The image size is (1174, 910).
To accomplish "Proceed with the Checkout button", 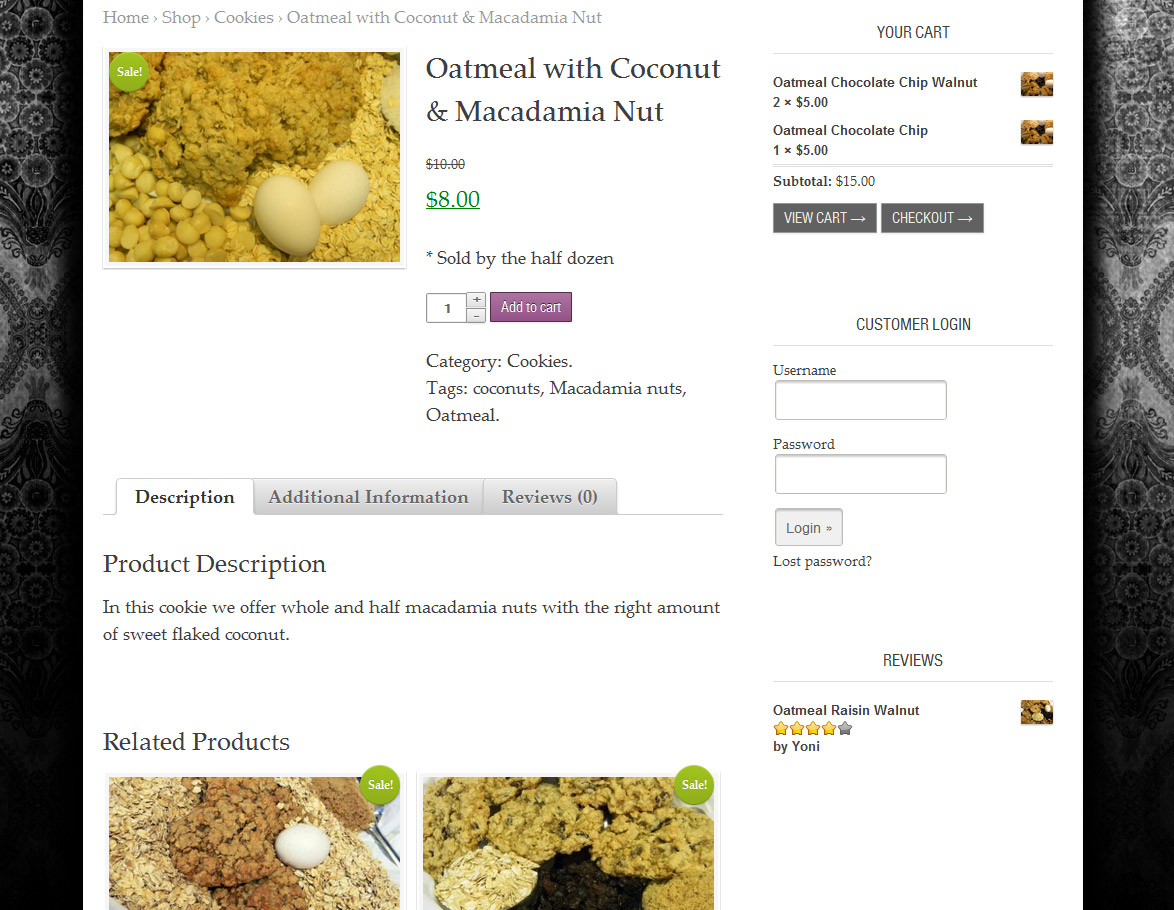I will 932,218.
